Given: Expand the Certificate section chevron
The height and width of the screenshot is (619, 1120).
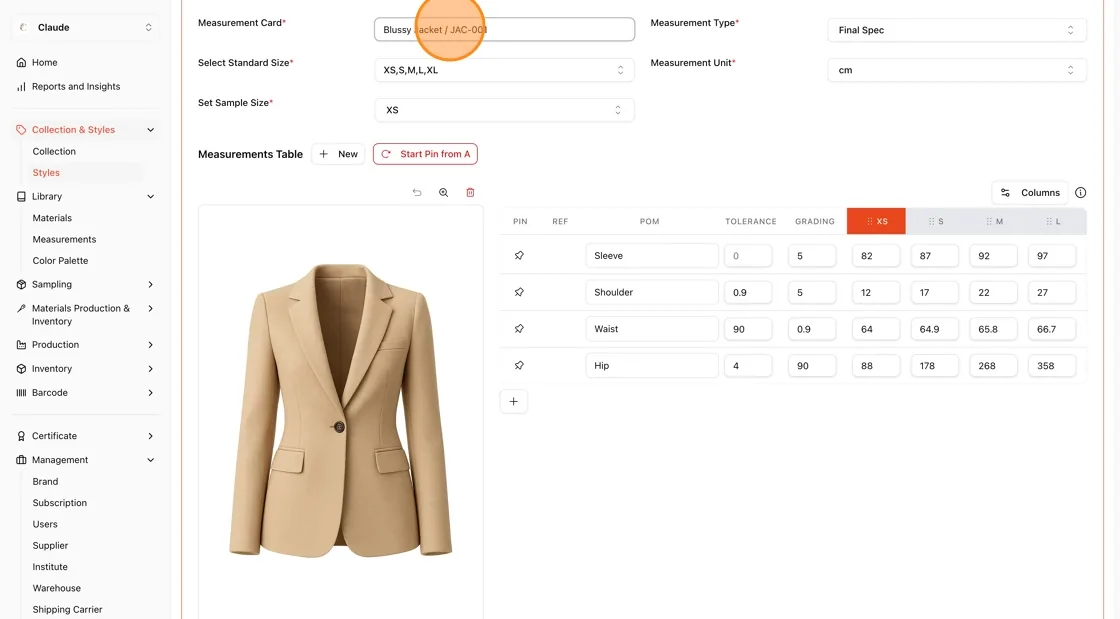Looking at the screenshot, I should (151, 436).
